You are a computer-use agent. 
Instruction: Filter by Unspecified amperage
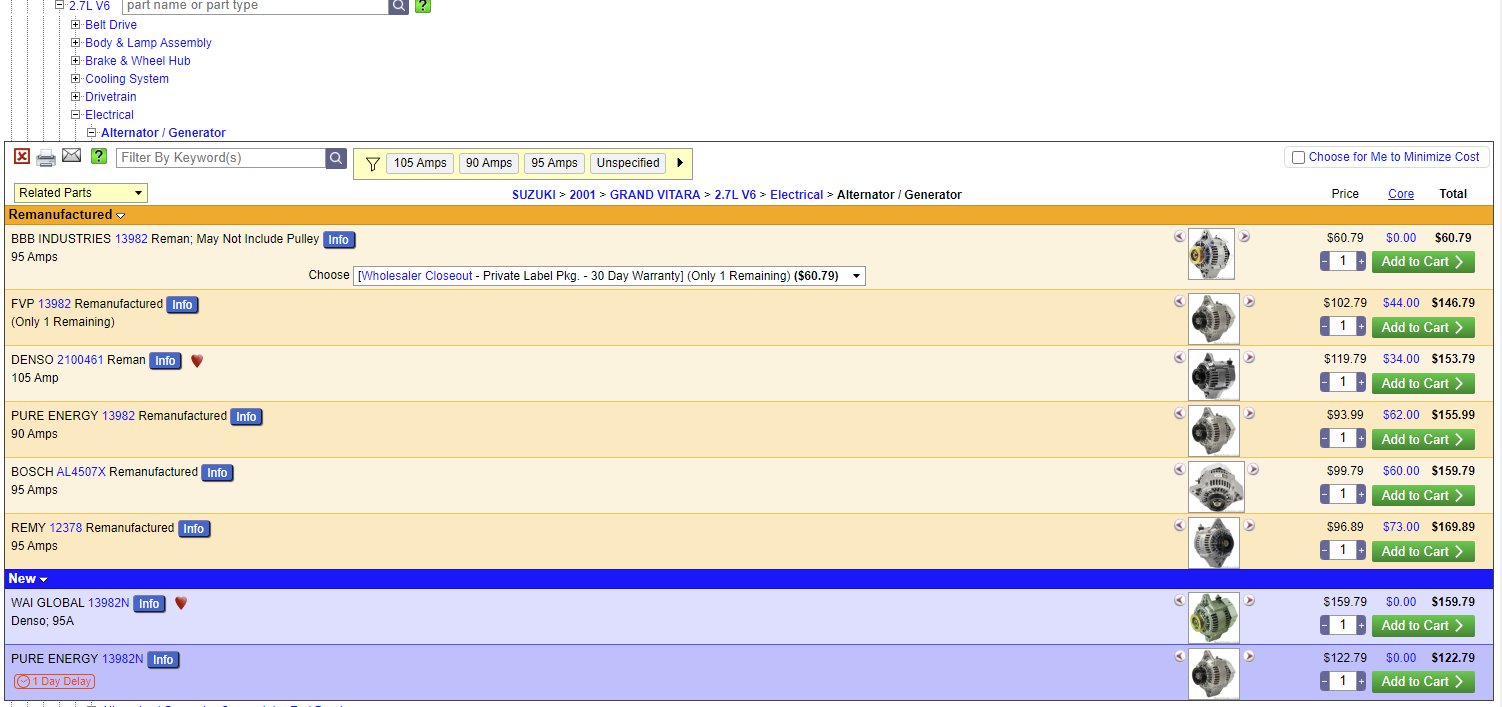click(628, 163)
